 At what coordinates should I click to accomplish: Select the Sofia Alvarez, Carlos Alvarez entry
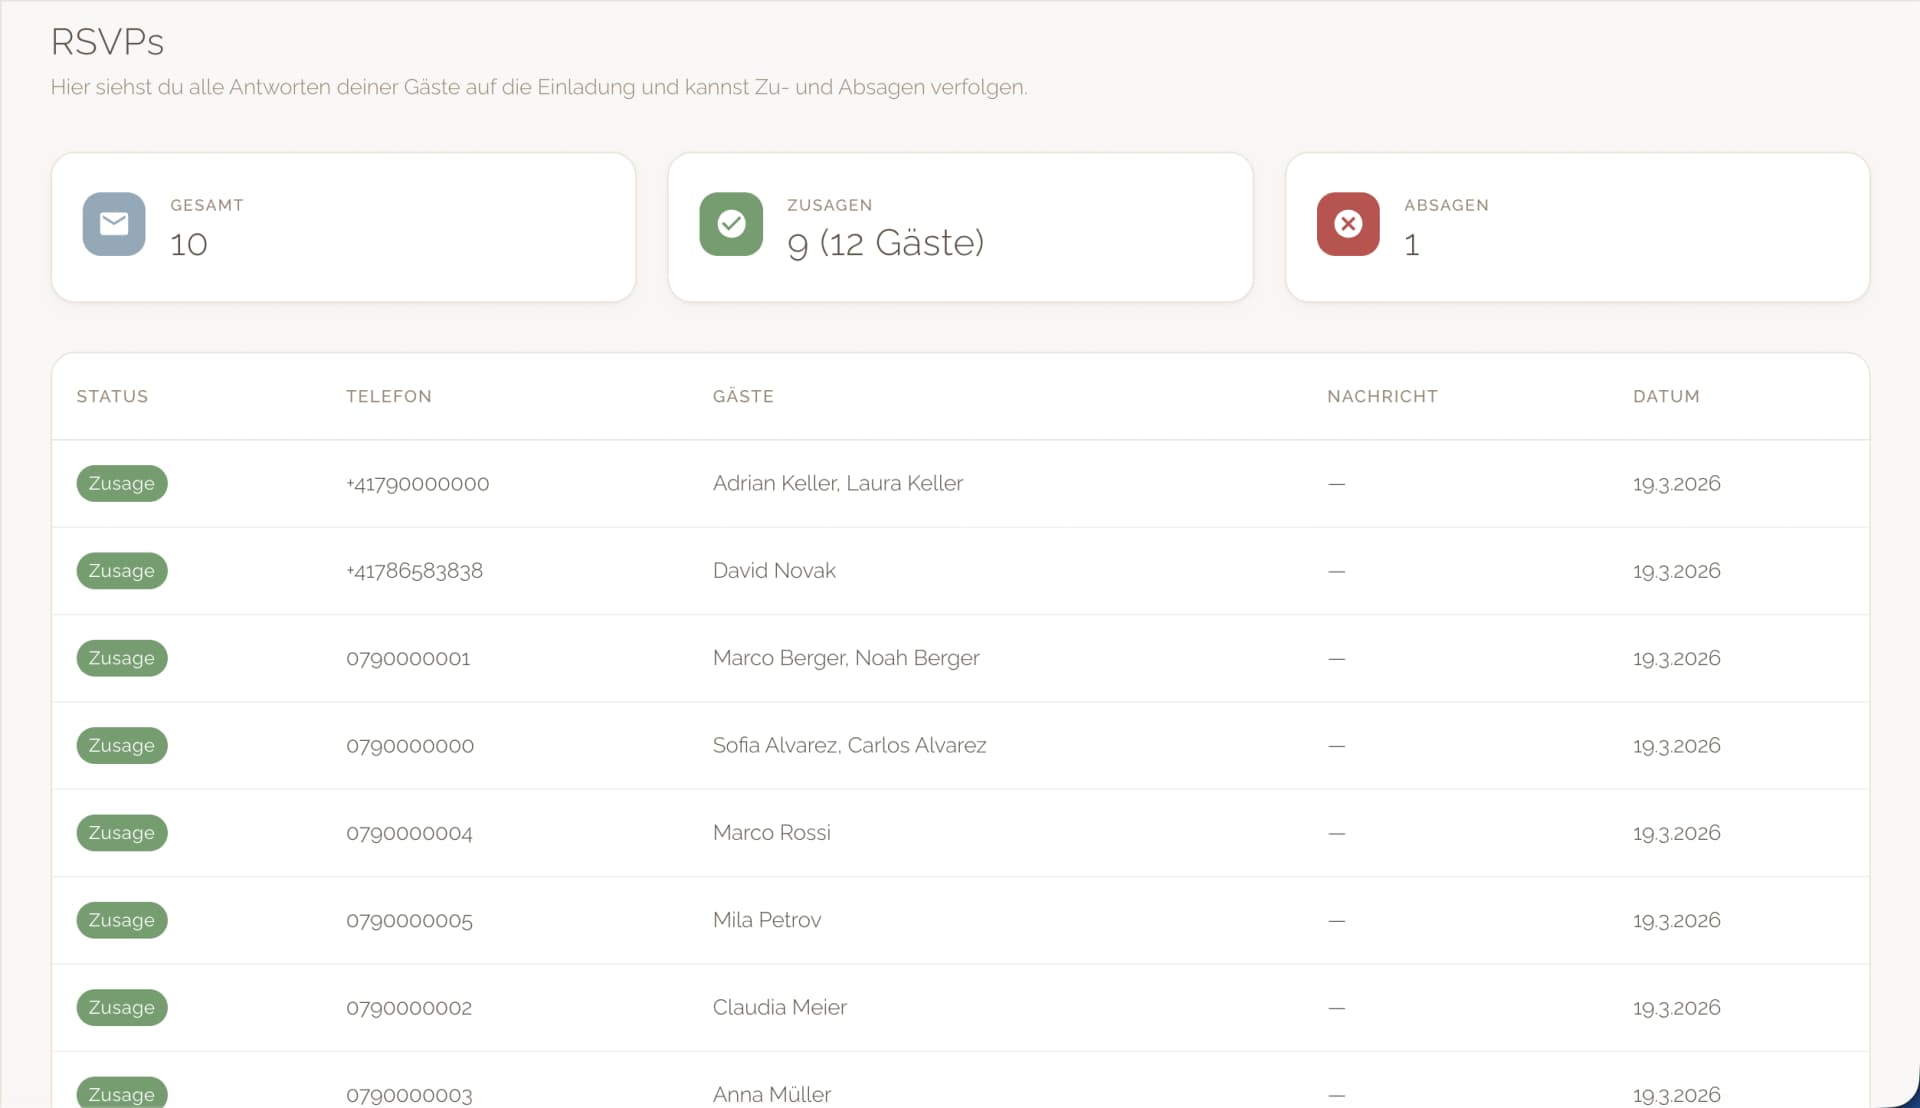(x=849, y=745)
